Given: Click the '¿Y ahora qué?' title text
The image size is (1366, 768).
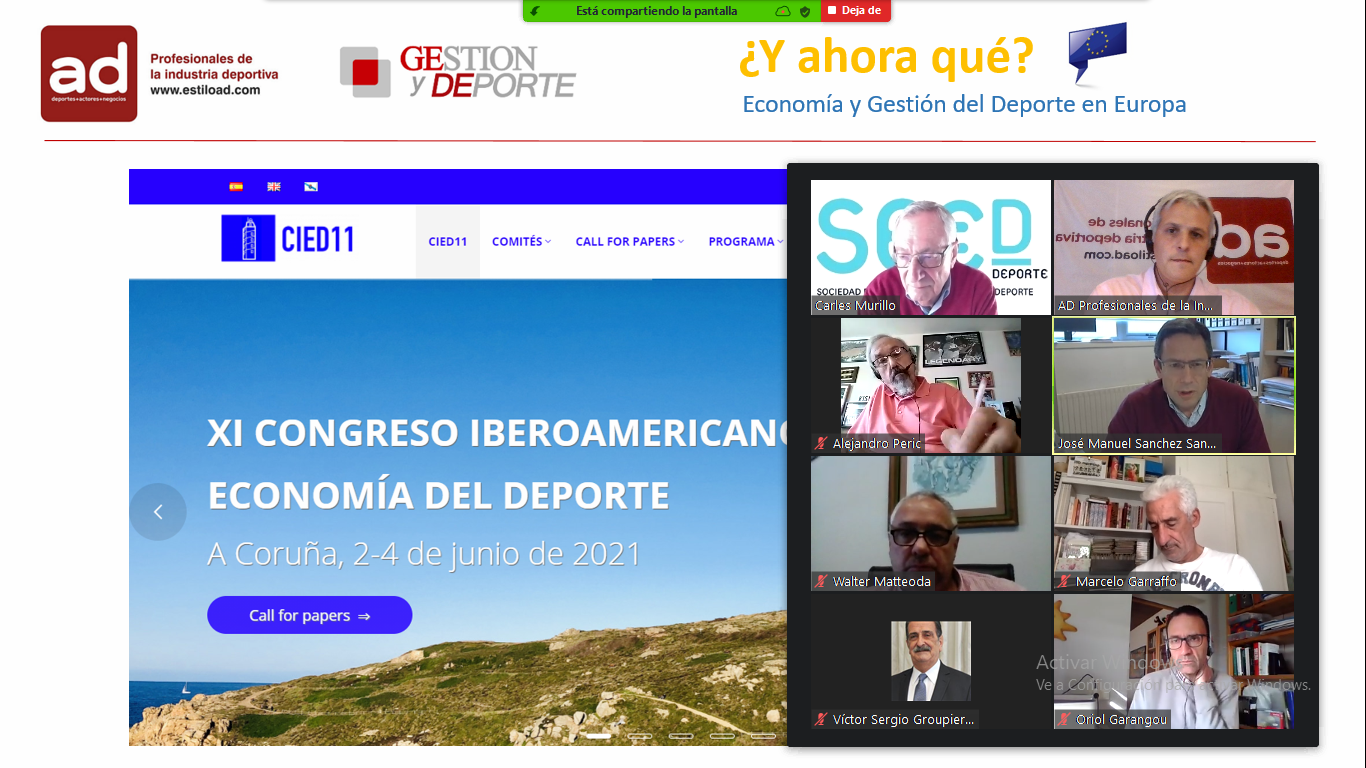Looking at the screenshot, I should click(x=886, y=58).
